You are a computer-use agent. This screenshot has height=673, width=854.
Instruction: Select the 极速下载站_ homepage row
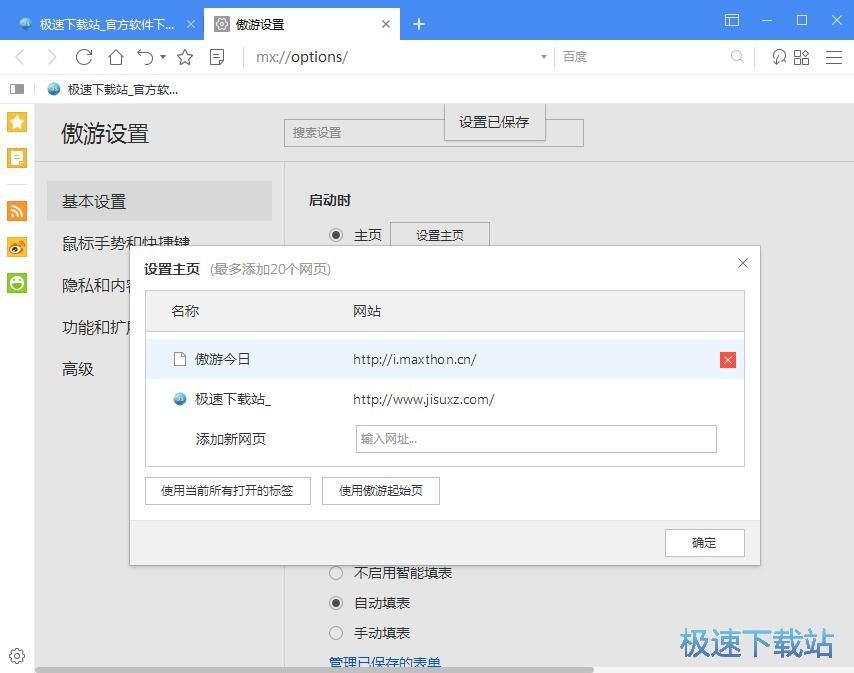click(x=444, y=399)
